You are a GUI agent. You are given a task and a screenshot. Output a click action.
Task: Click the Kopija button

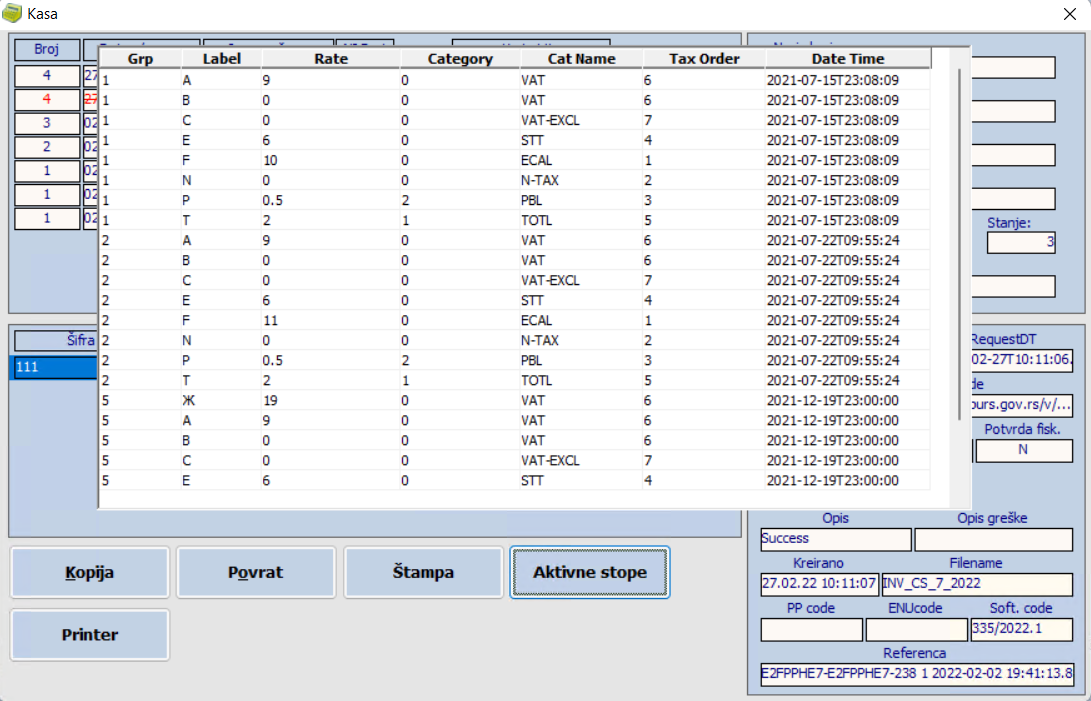90,572
